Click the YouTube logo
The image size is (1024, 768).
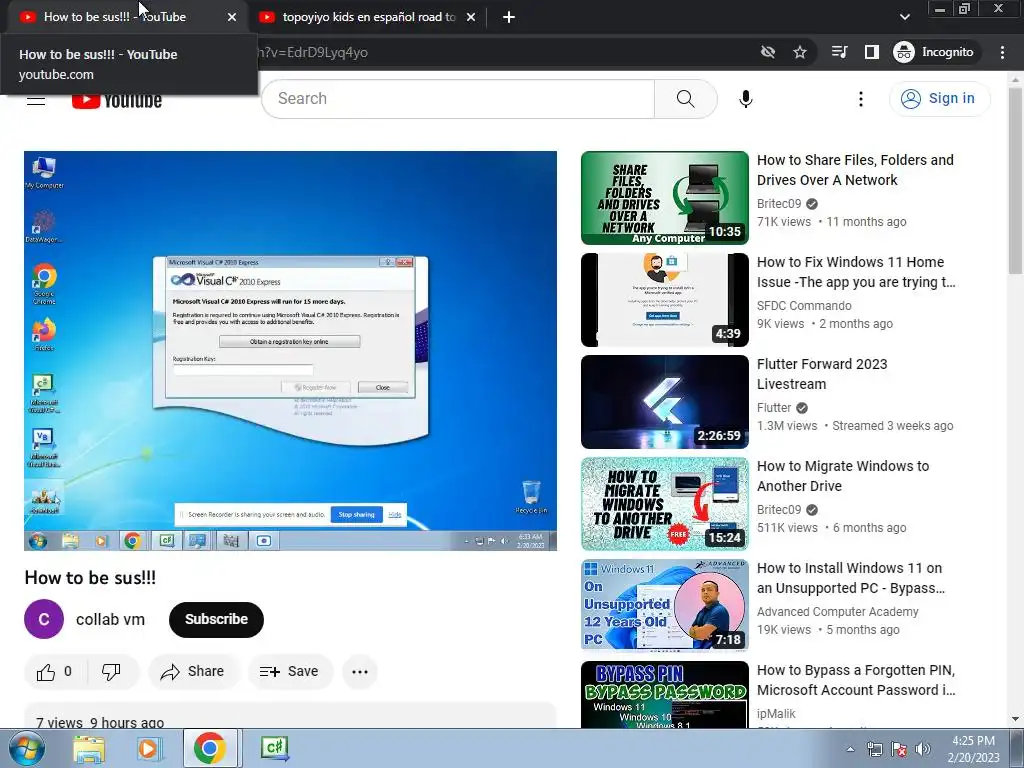pos(116,100)
